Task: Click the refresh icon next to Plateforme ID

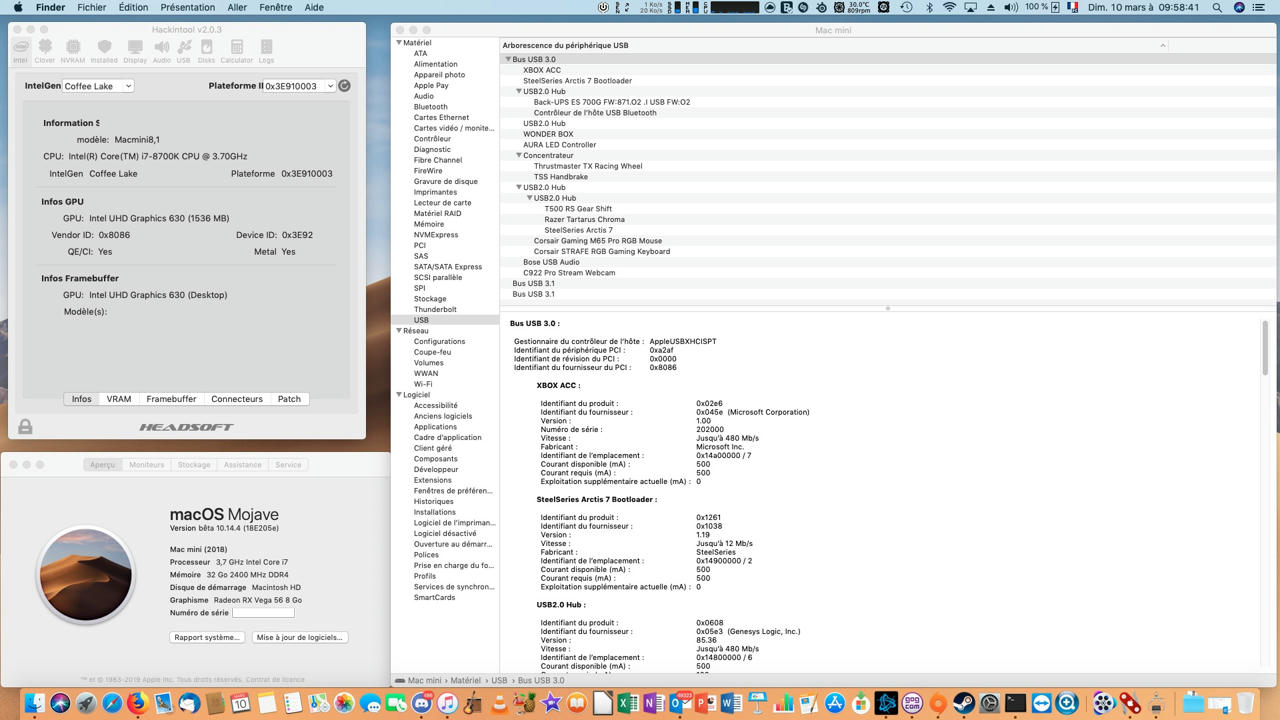Action: (x=344, y=86)
